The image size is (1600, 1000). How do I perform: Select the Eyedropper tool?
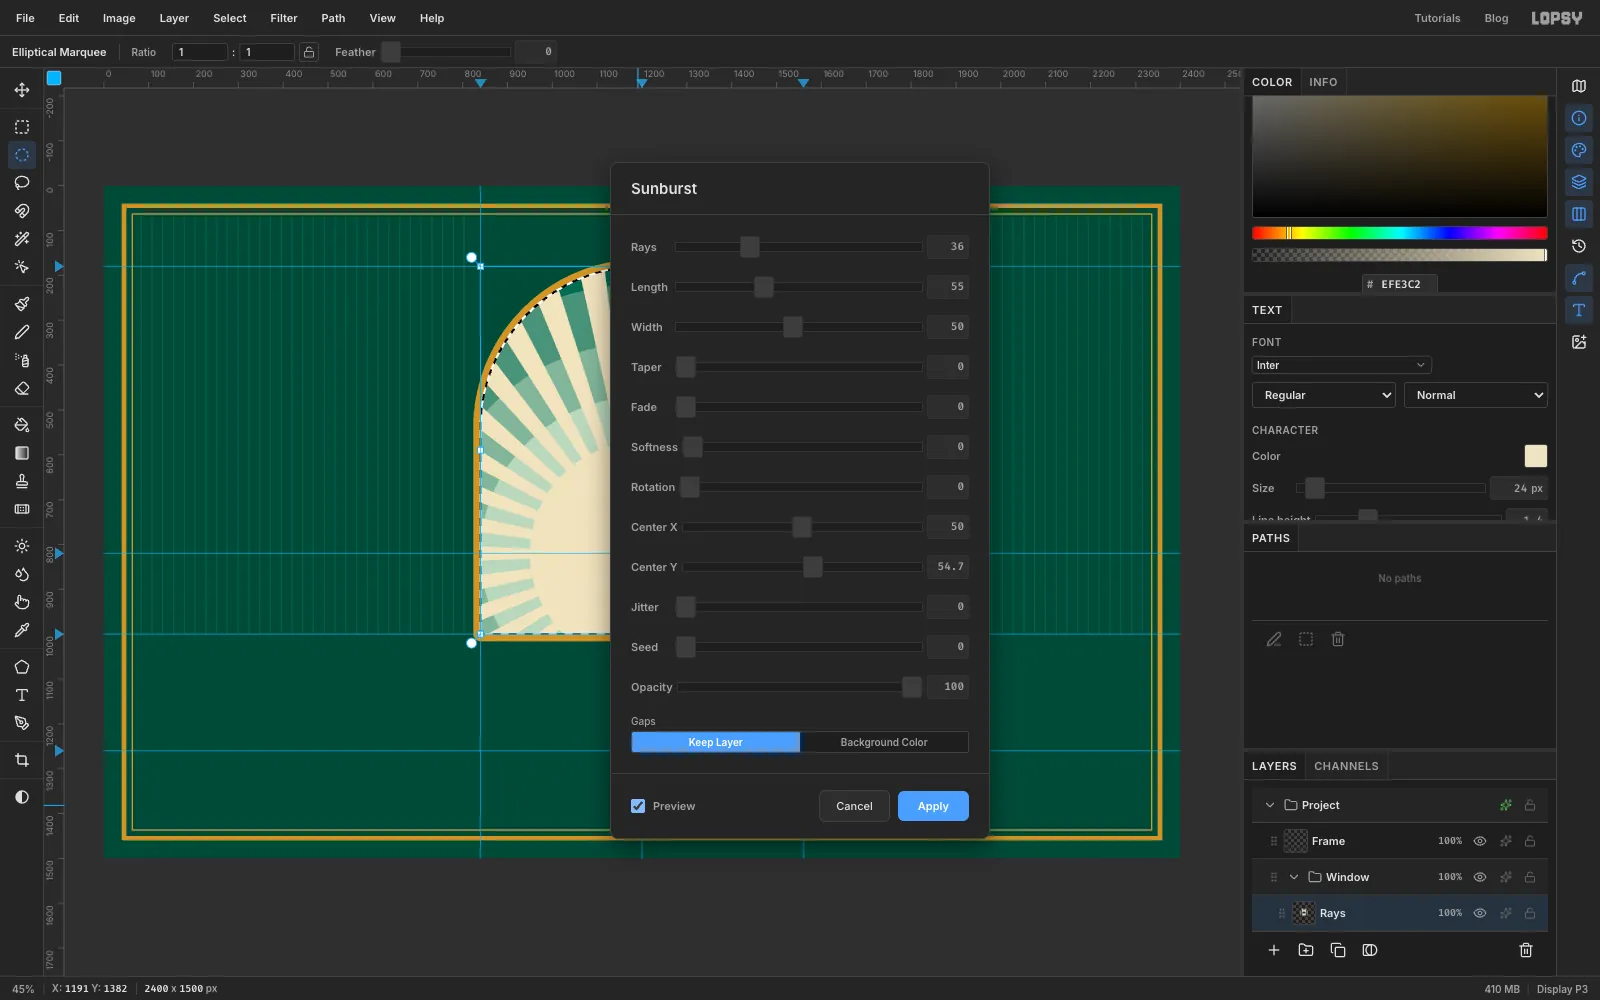pyautogui.click(x=22, y=630)
